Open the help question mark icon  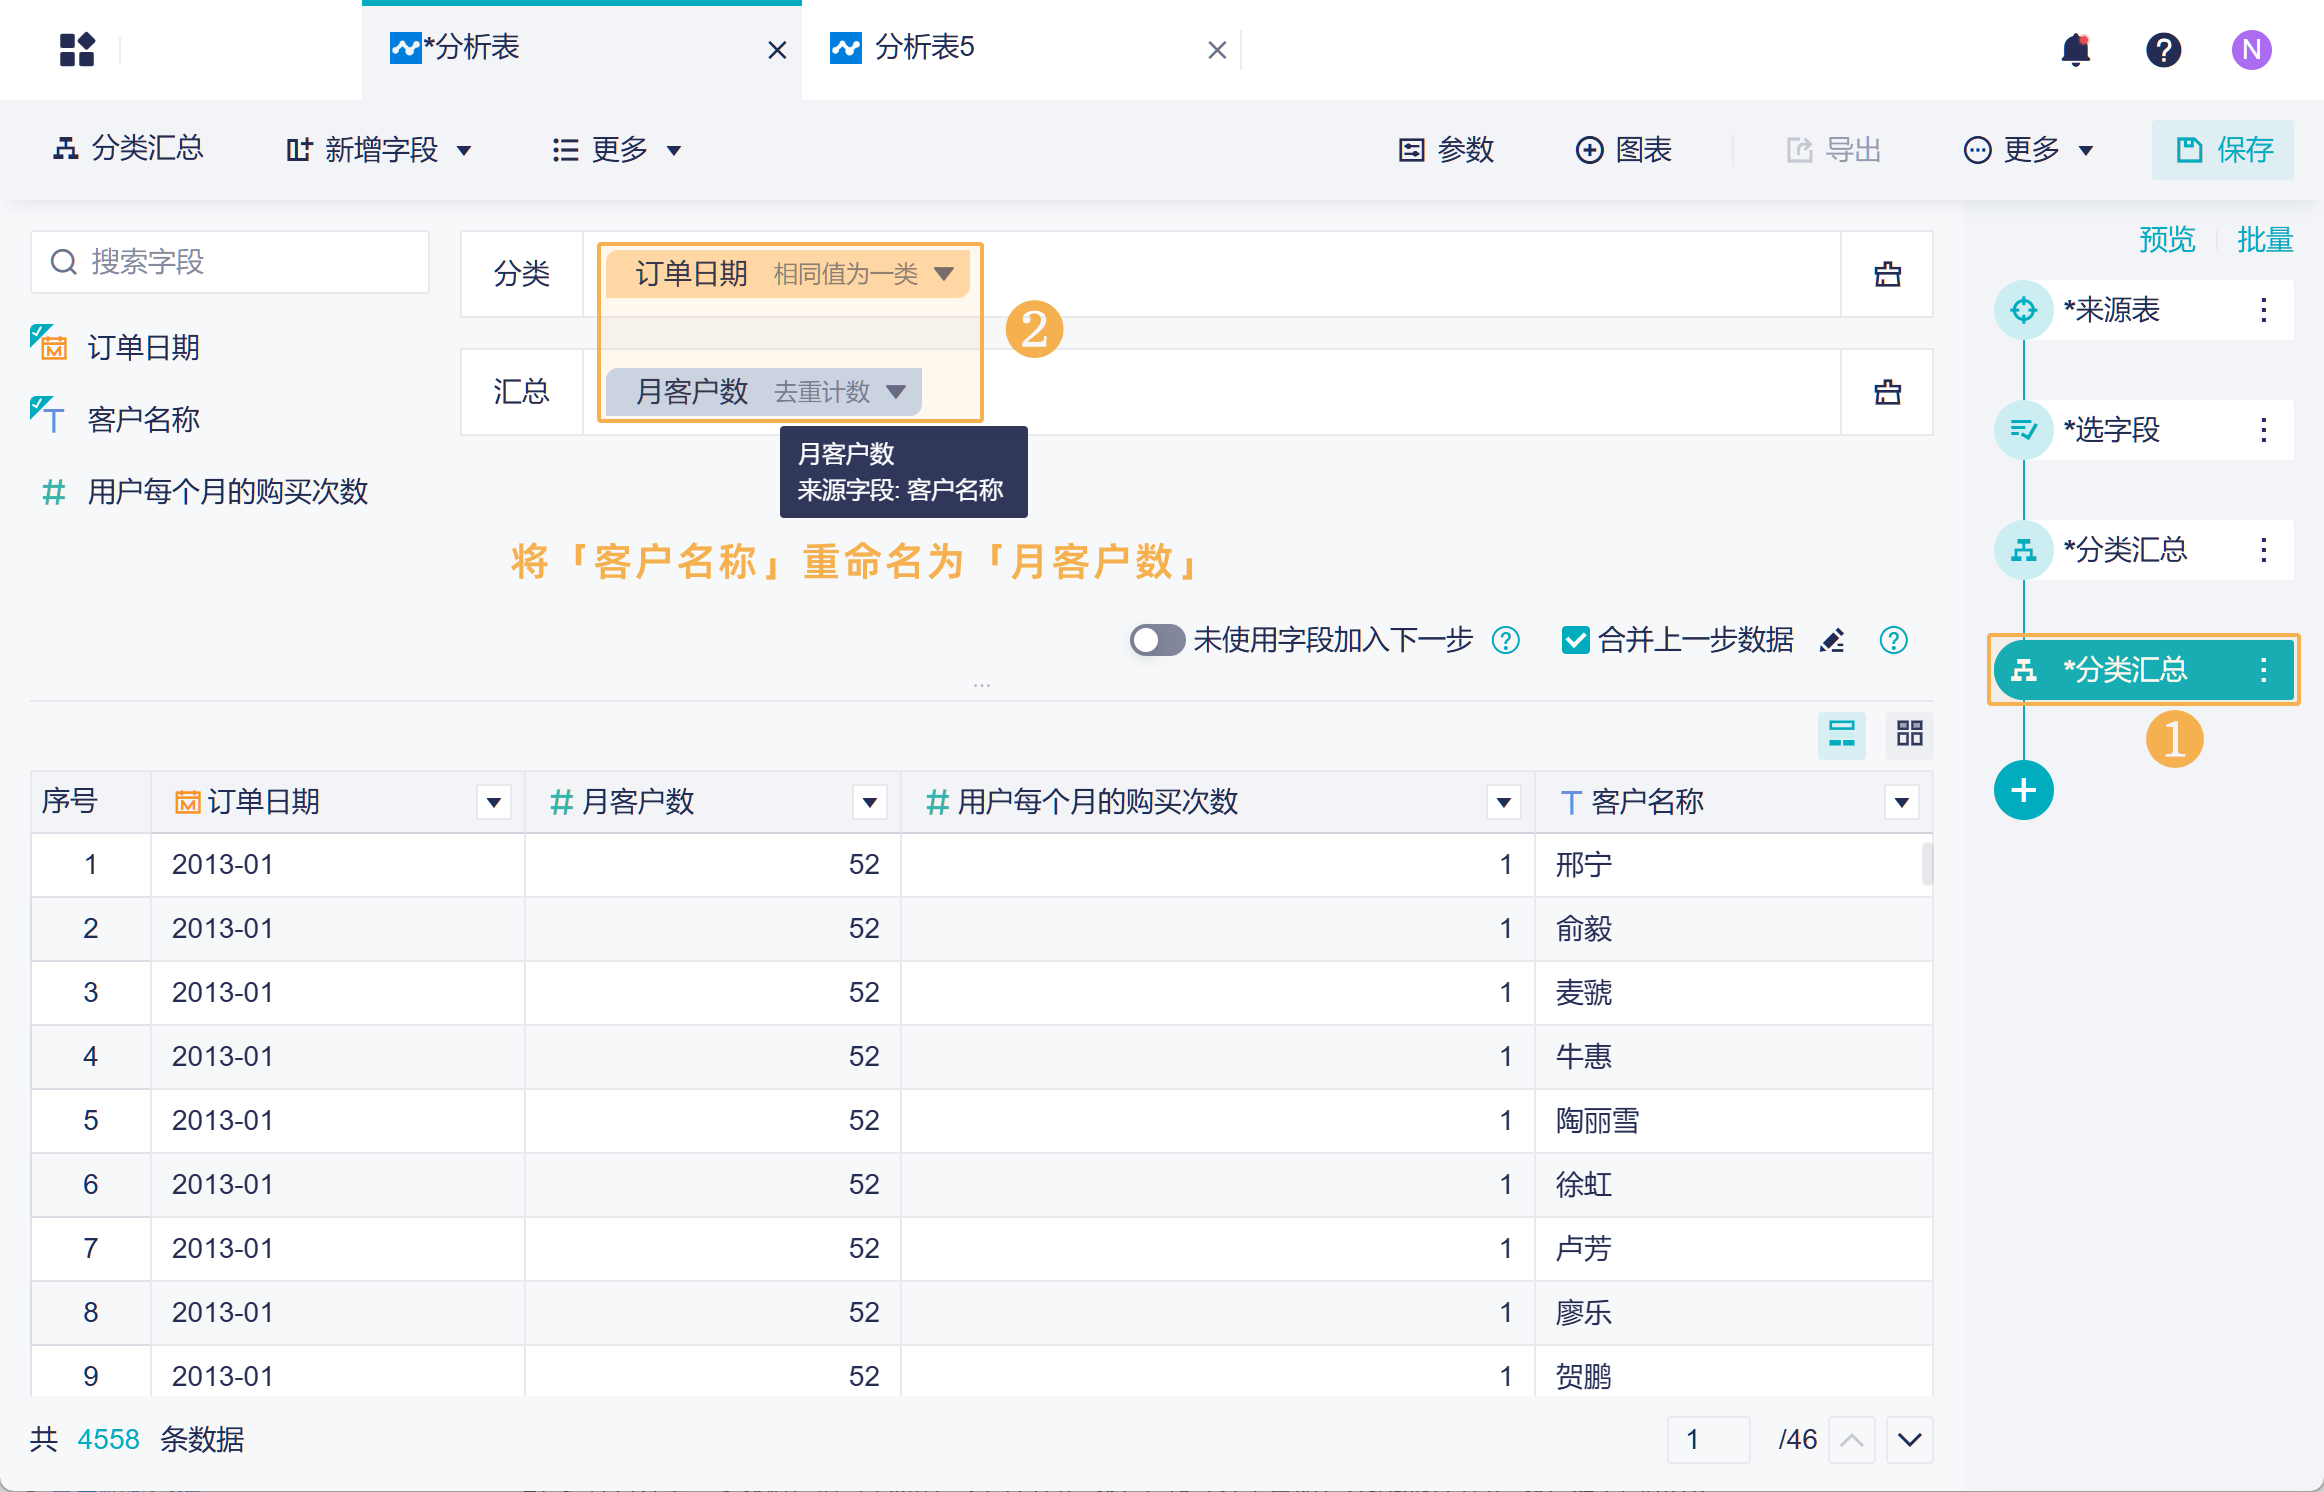[x=2163, y=49]
